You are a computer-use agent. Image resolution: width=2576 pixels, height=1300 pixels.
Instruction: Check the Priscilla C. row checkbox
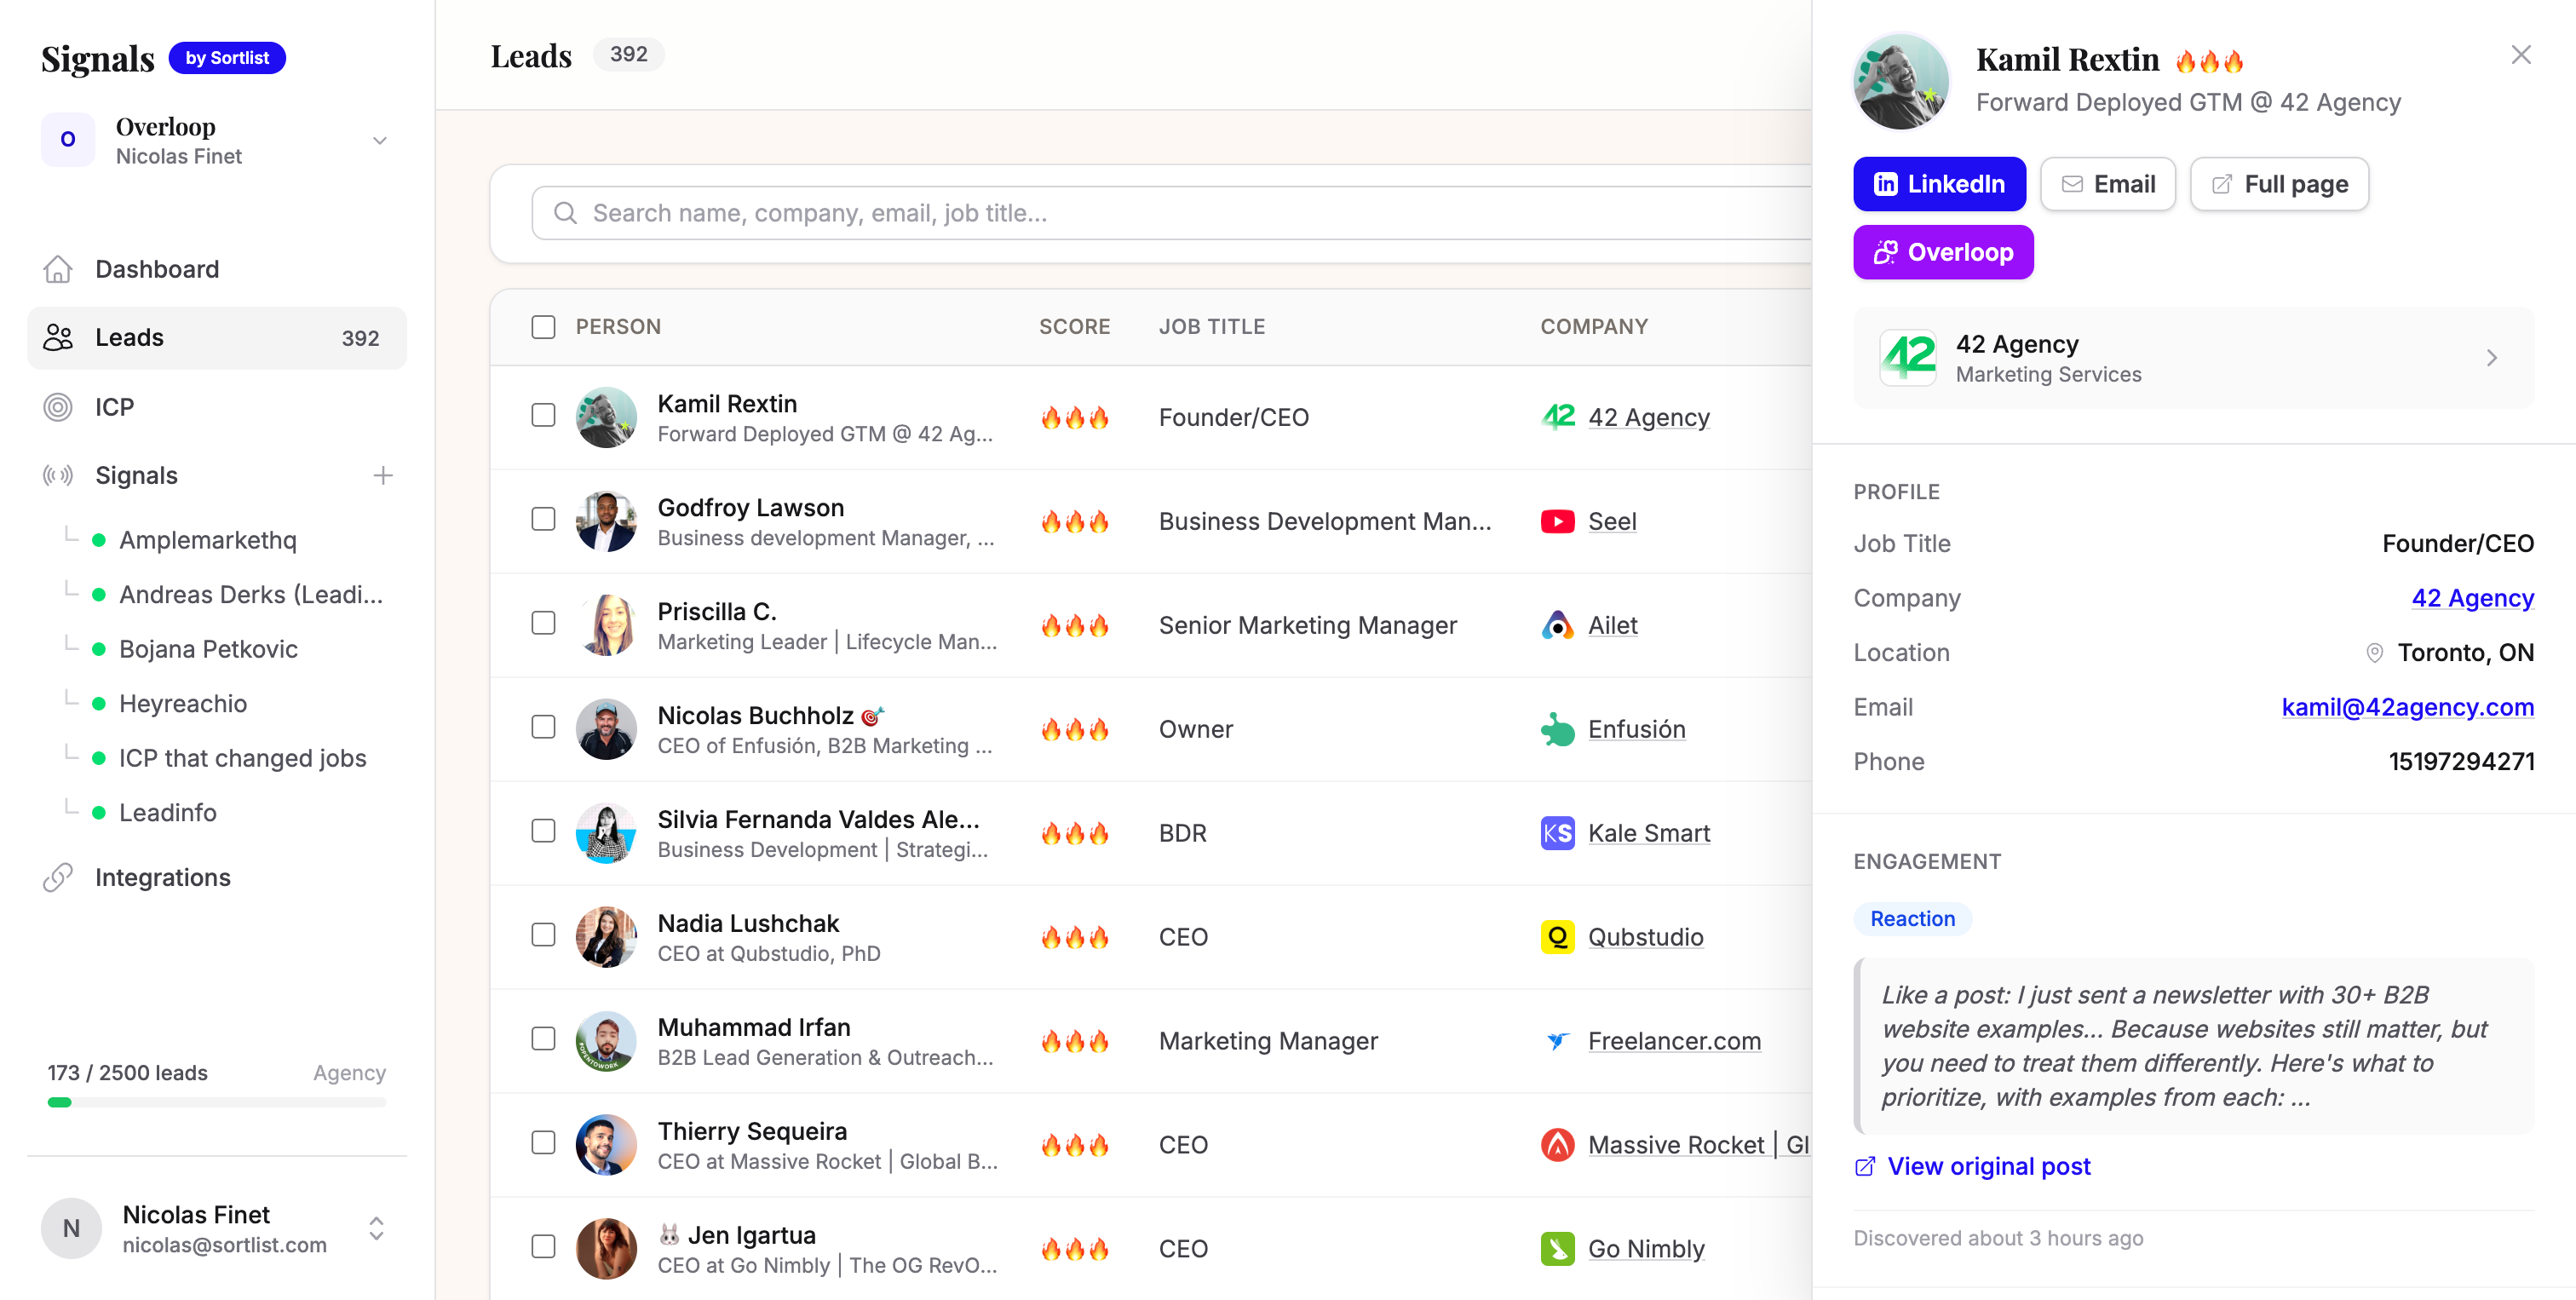click(x=543, y=623)
